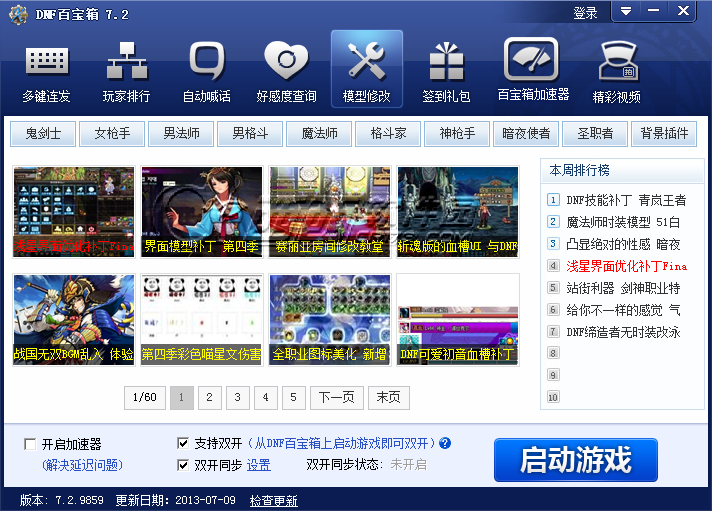Viewport: 712px width, 511px height.
Task: Switch to the 背景插件 tab
Action: click(664, 134)
